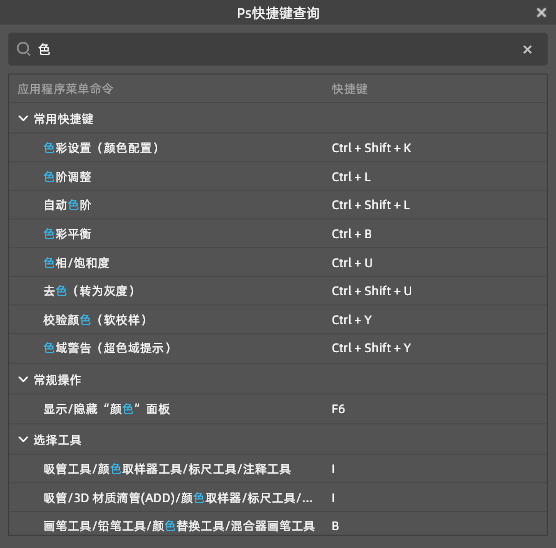Click the Ctrl + Shift + L shortcut text
The width and height of the screenshot is (556, 548).
coord(371,205)
